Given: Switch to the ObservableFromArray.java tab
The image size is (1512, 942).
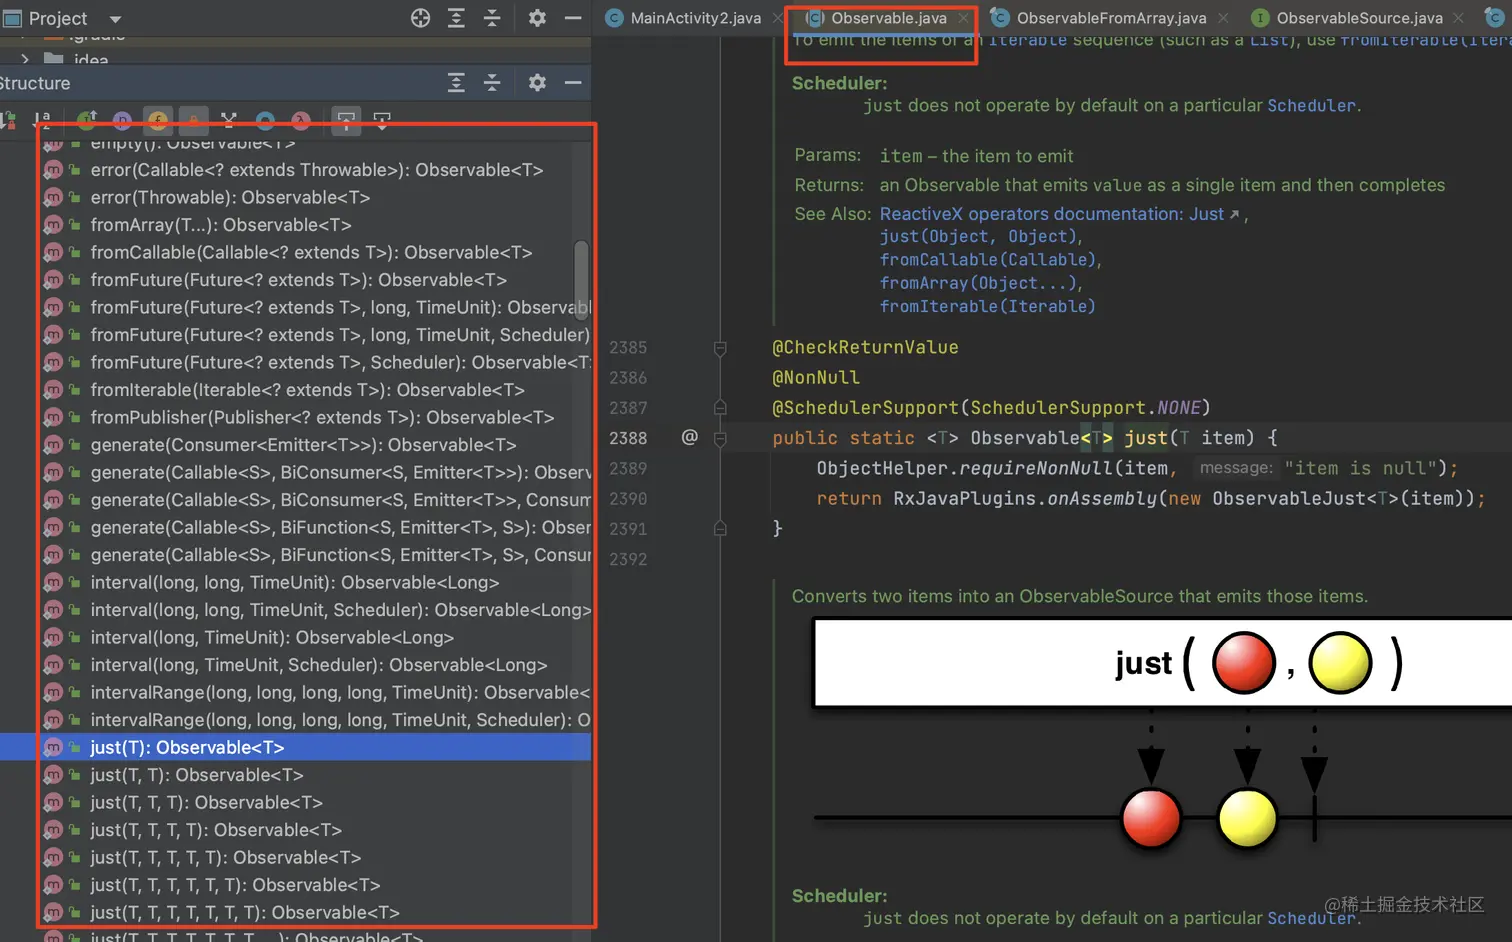Looking at the screenshot, I should [1111, 18].
